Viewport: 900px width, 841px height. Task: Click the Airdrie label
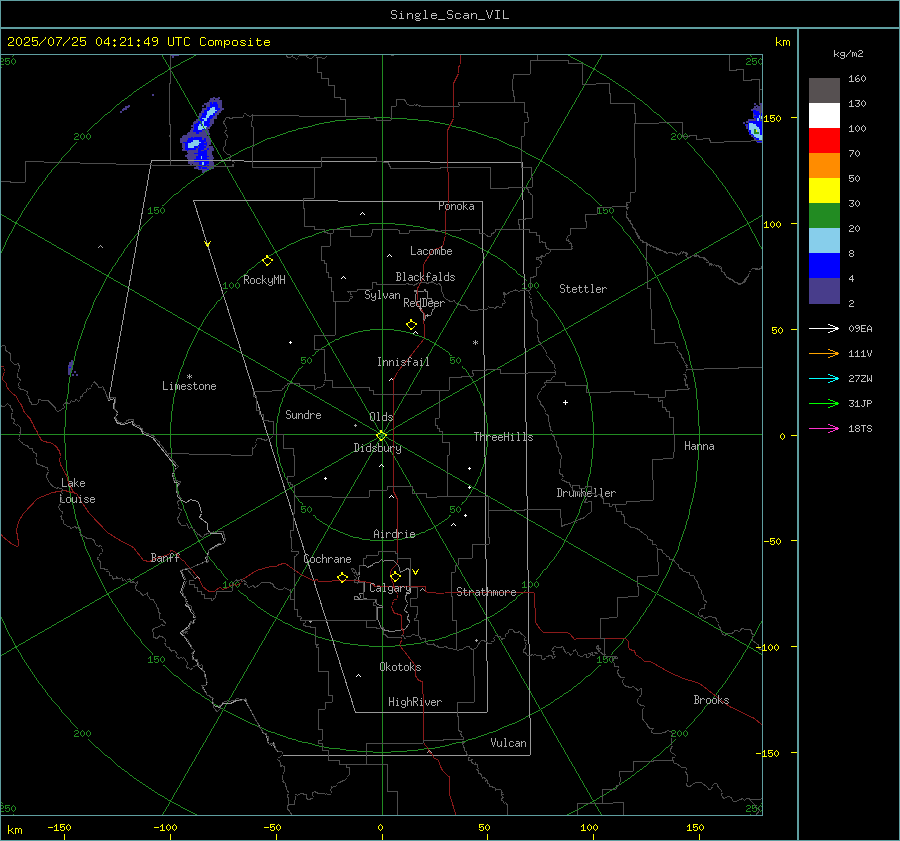(x=394, y=534)
